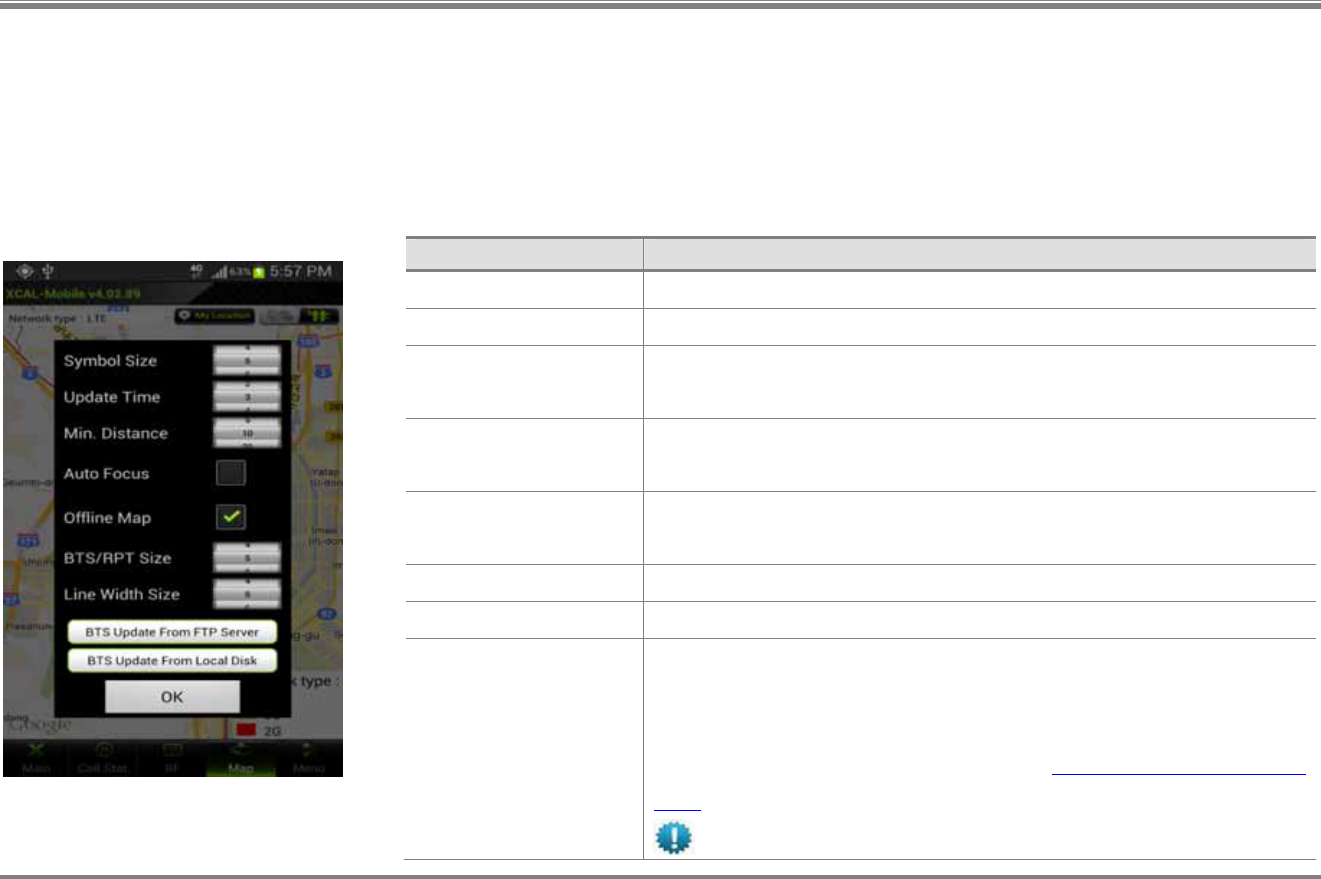Click BTS Update From Local Disk button

coord(172,661)
